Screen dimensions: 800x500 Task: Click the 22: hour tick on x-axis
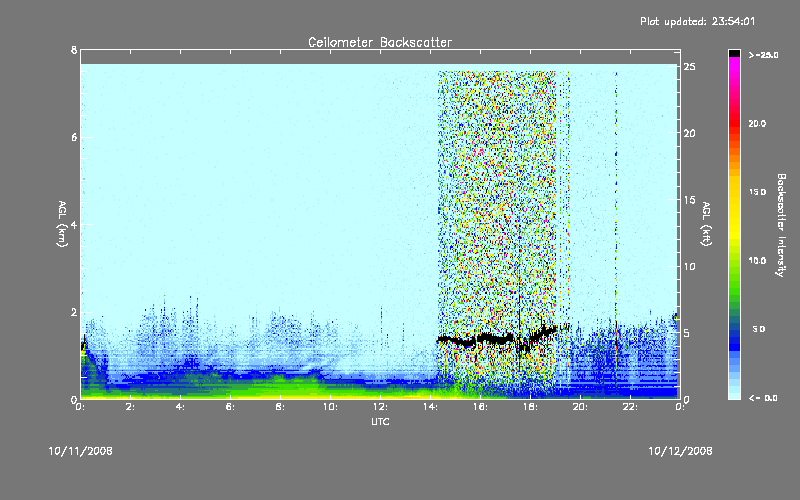630,407
